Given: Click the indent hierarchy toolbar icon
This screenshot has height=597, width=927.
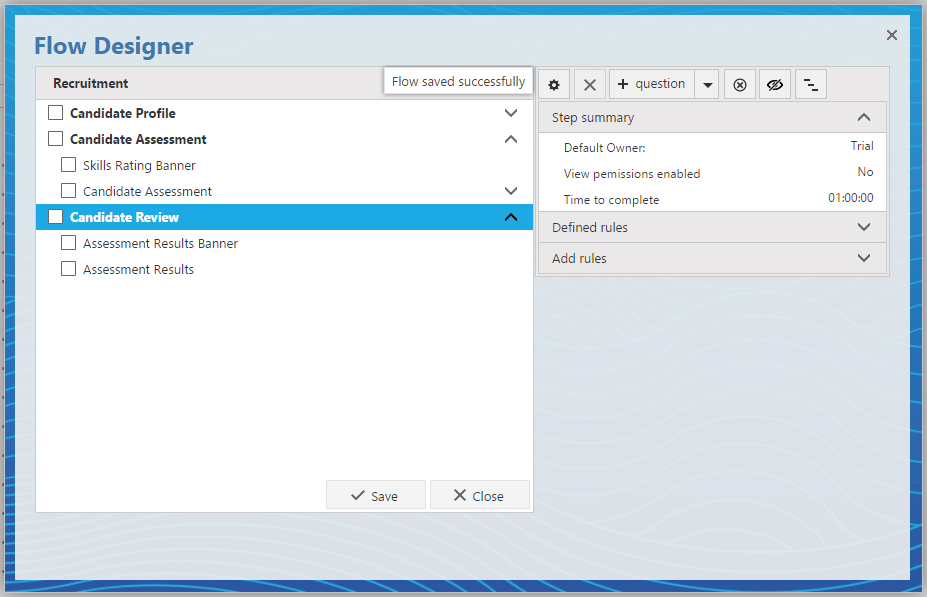Looking at the screenshot, I should (811, 85).
